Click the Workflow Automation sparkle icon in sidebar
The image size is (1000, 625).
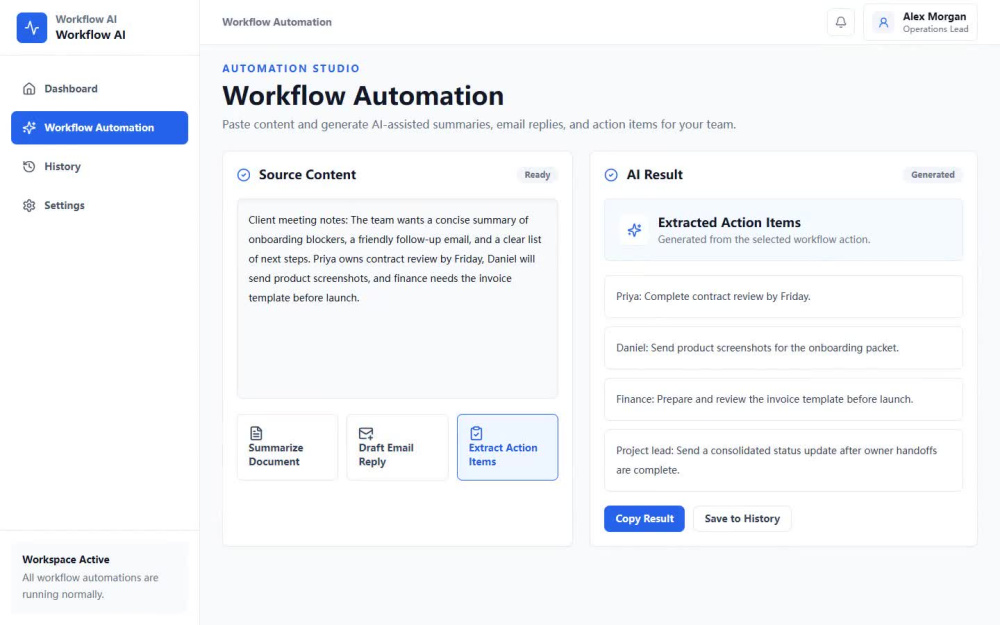[x=29, y=128]
